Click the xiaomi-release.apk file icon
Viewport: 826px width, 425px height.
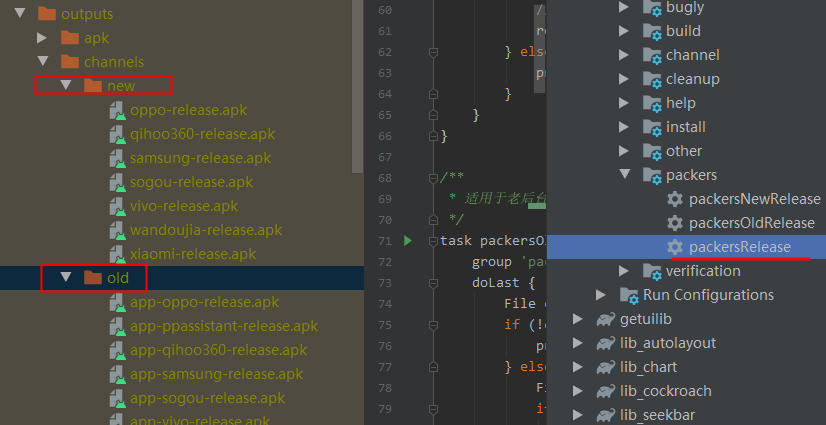click(117, 254)
